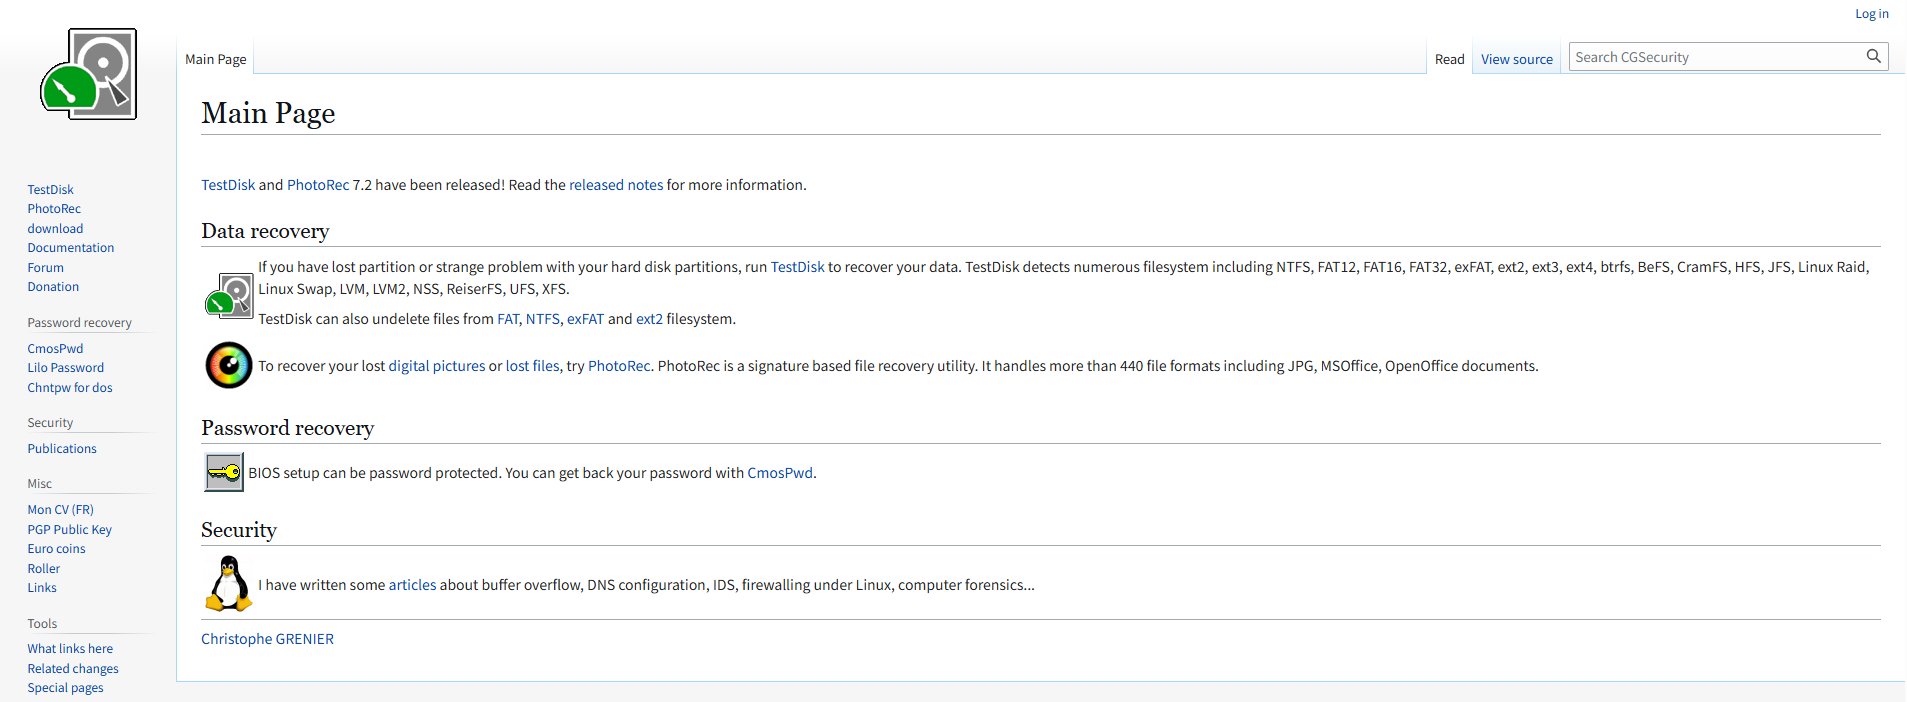Open Special pages link
1907x702 pixels.
(x=65, y=688)
